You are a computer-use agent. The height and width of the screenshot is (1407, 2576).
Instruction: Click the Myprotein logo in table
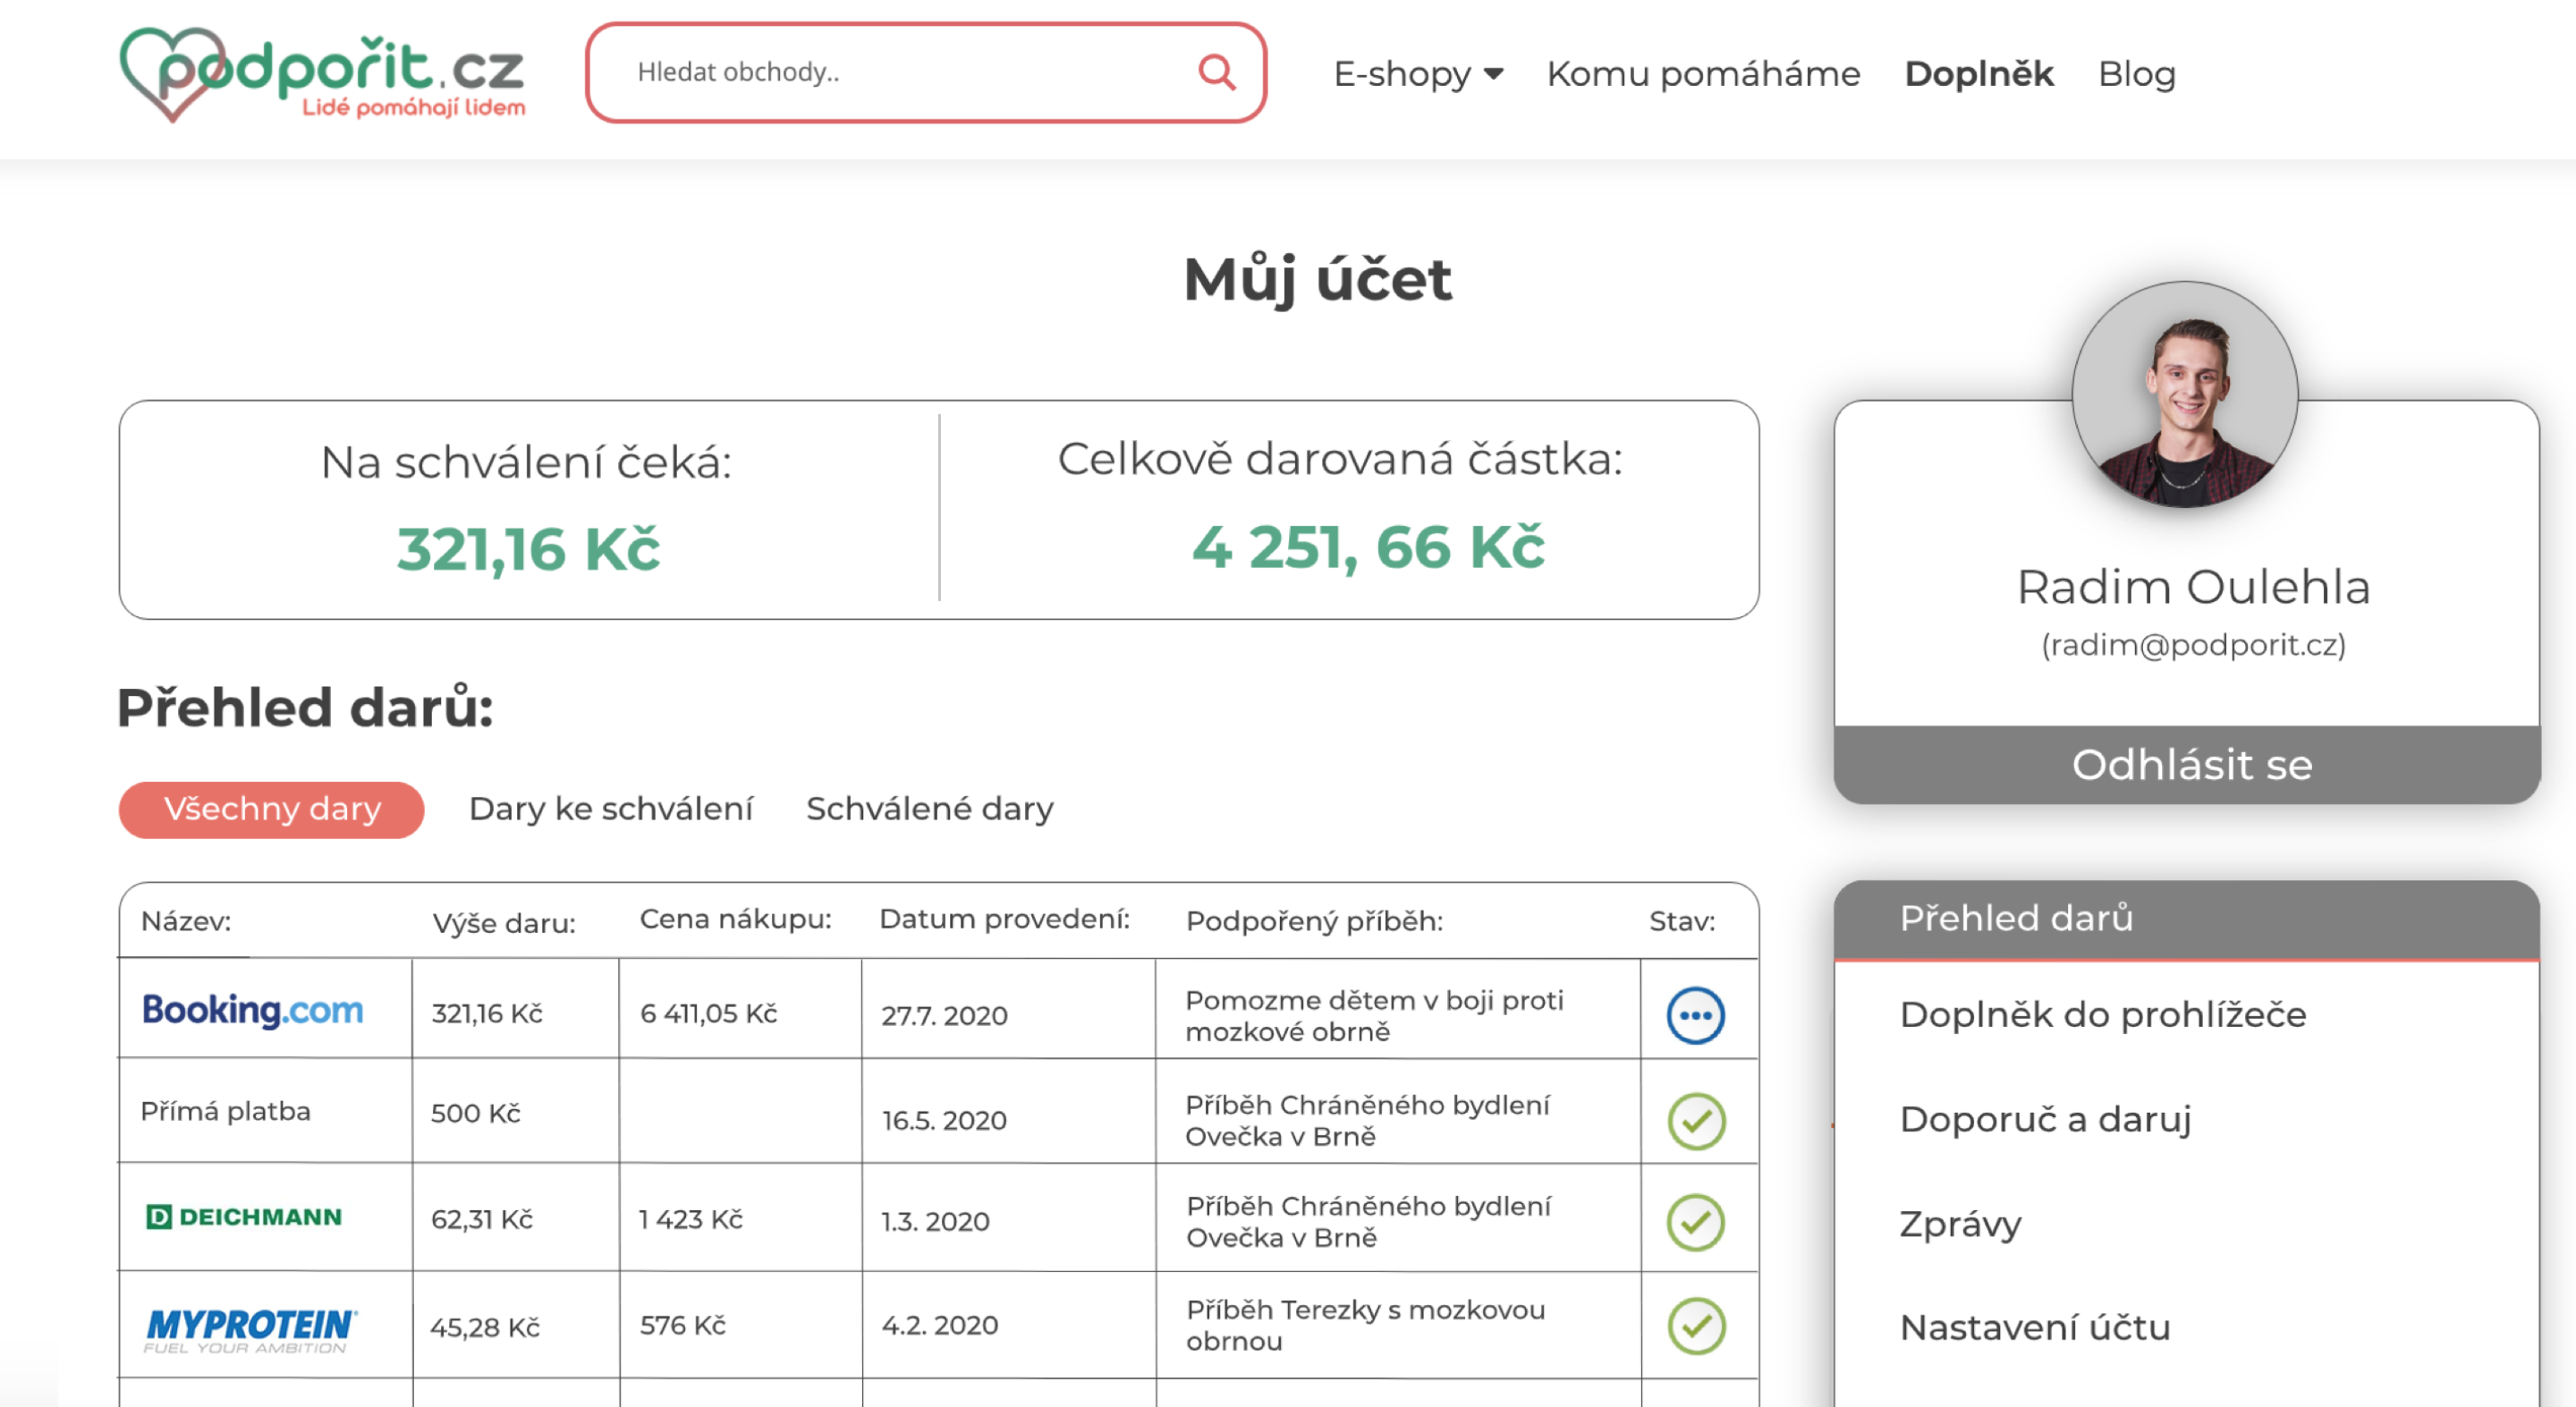(x=250, y=1328)
